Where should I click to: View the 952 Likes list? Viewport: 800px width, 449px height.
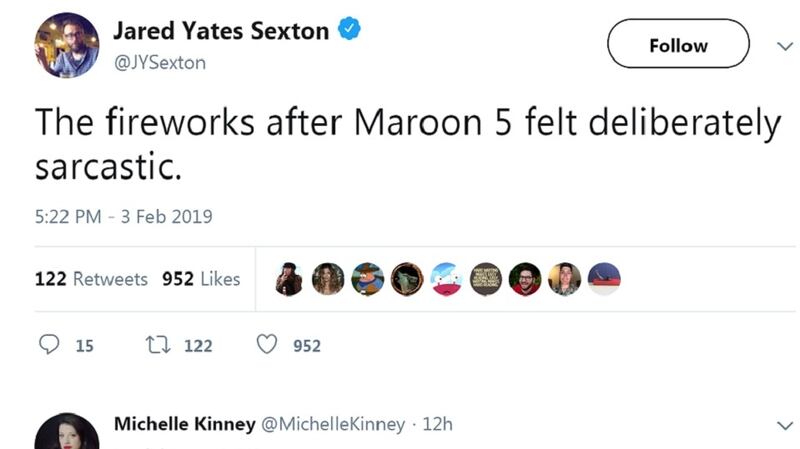coord(201,279)
